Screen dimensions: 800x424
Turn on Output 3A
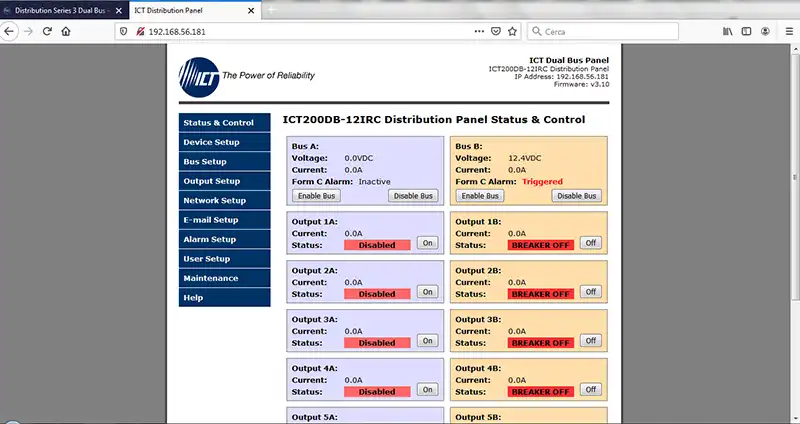click(x=428, y=340)
